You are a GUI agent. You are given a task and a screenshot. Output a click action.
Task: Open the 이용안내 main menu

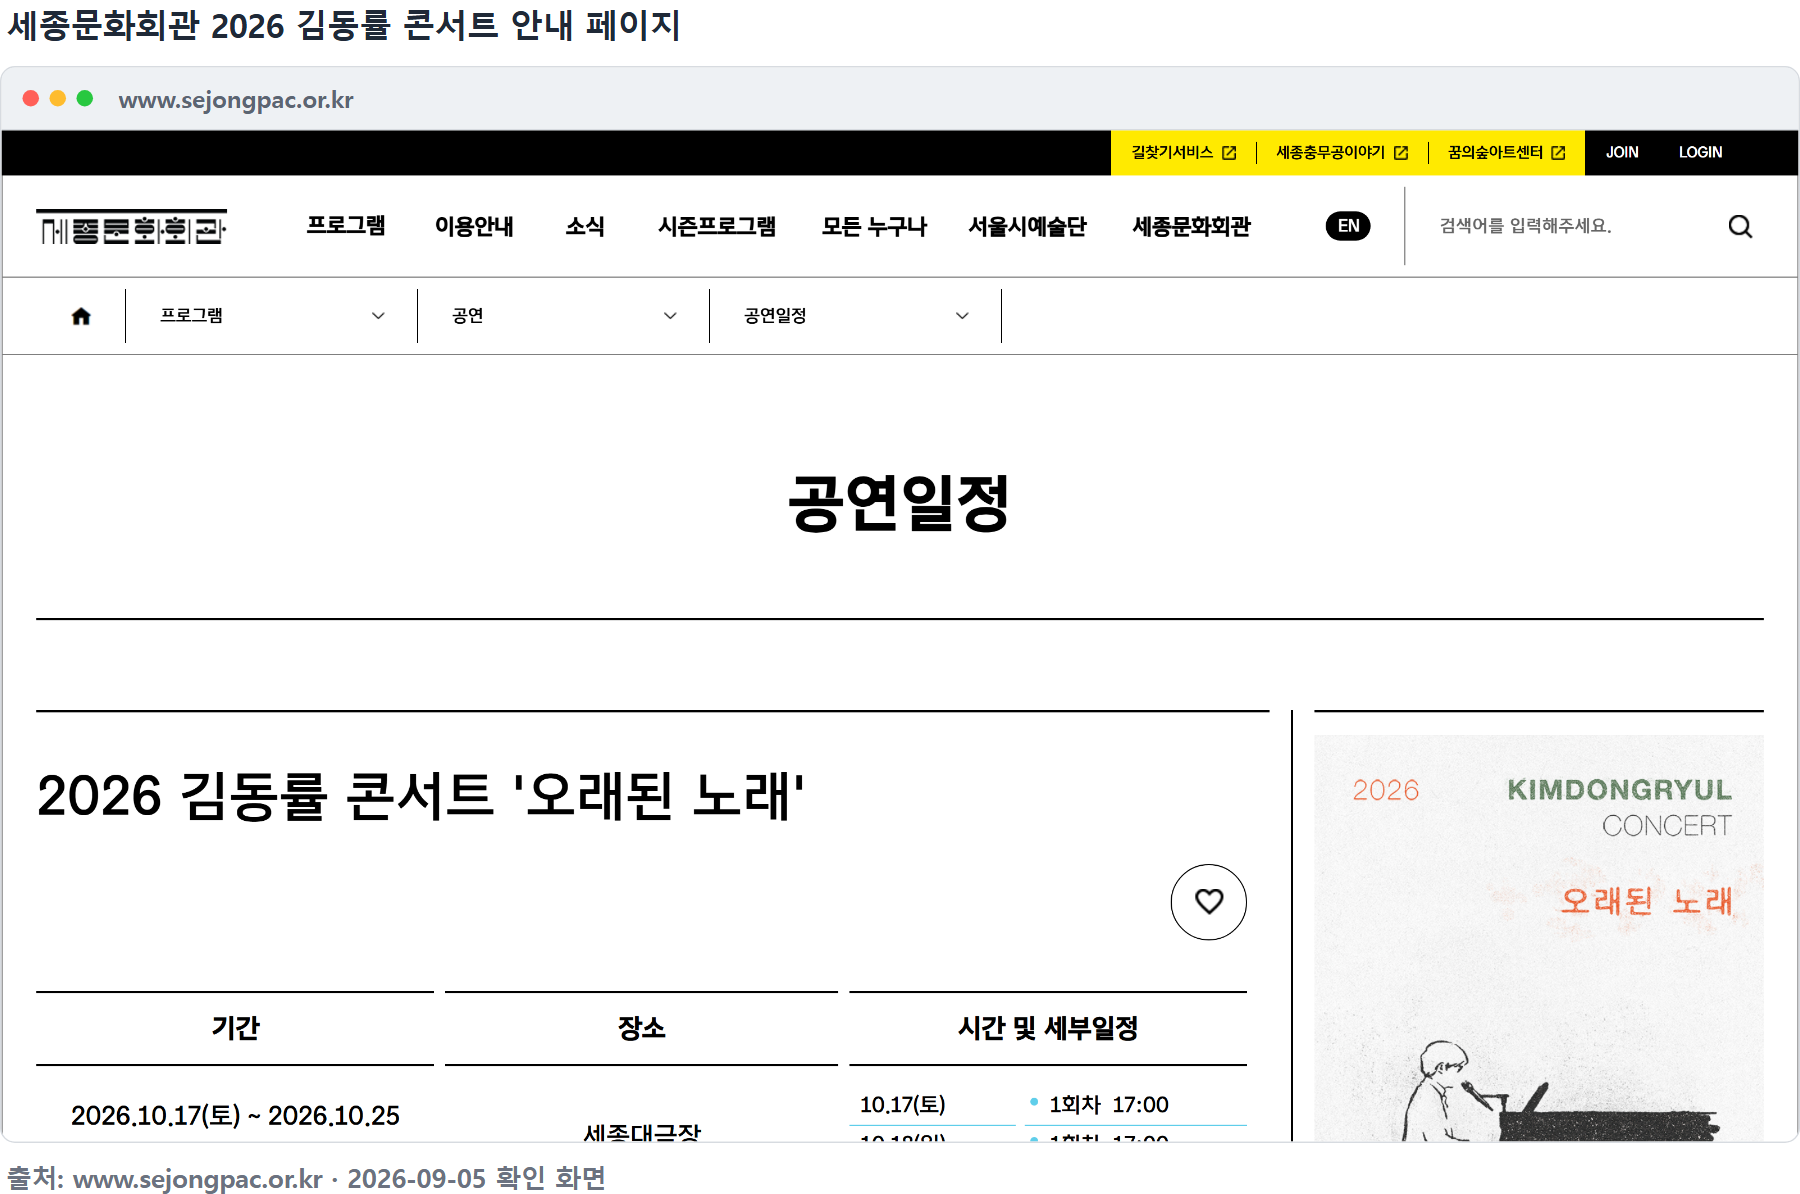(x=474, y=226)
